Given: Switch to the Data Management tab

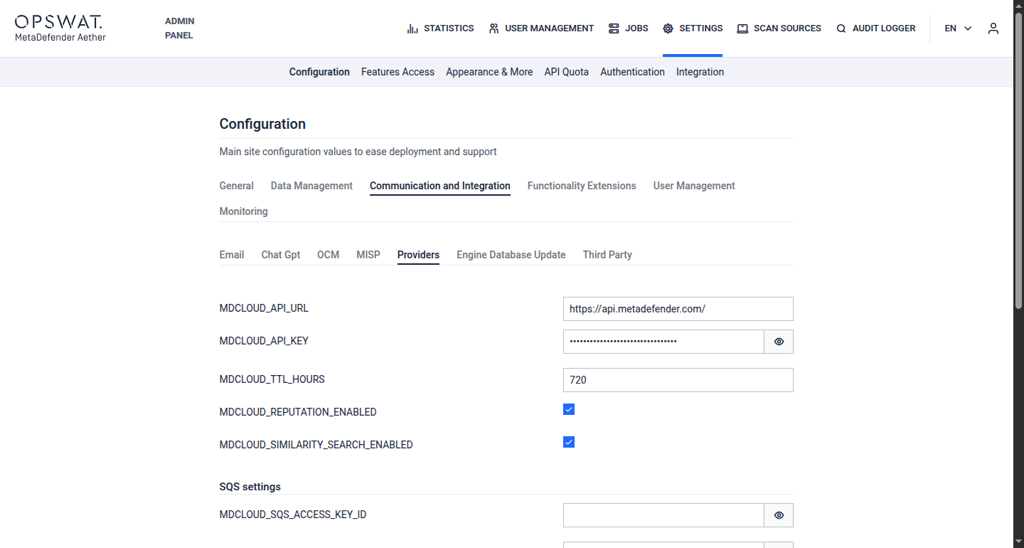Looking at the screenshot, I should pyautogui.click(x=311, y=186).
